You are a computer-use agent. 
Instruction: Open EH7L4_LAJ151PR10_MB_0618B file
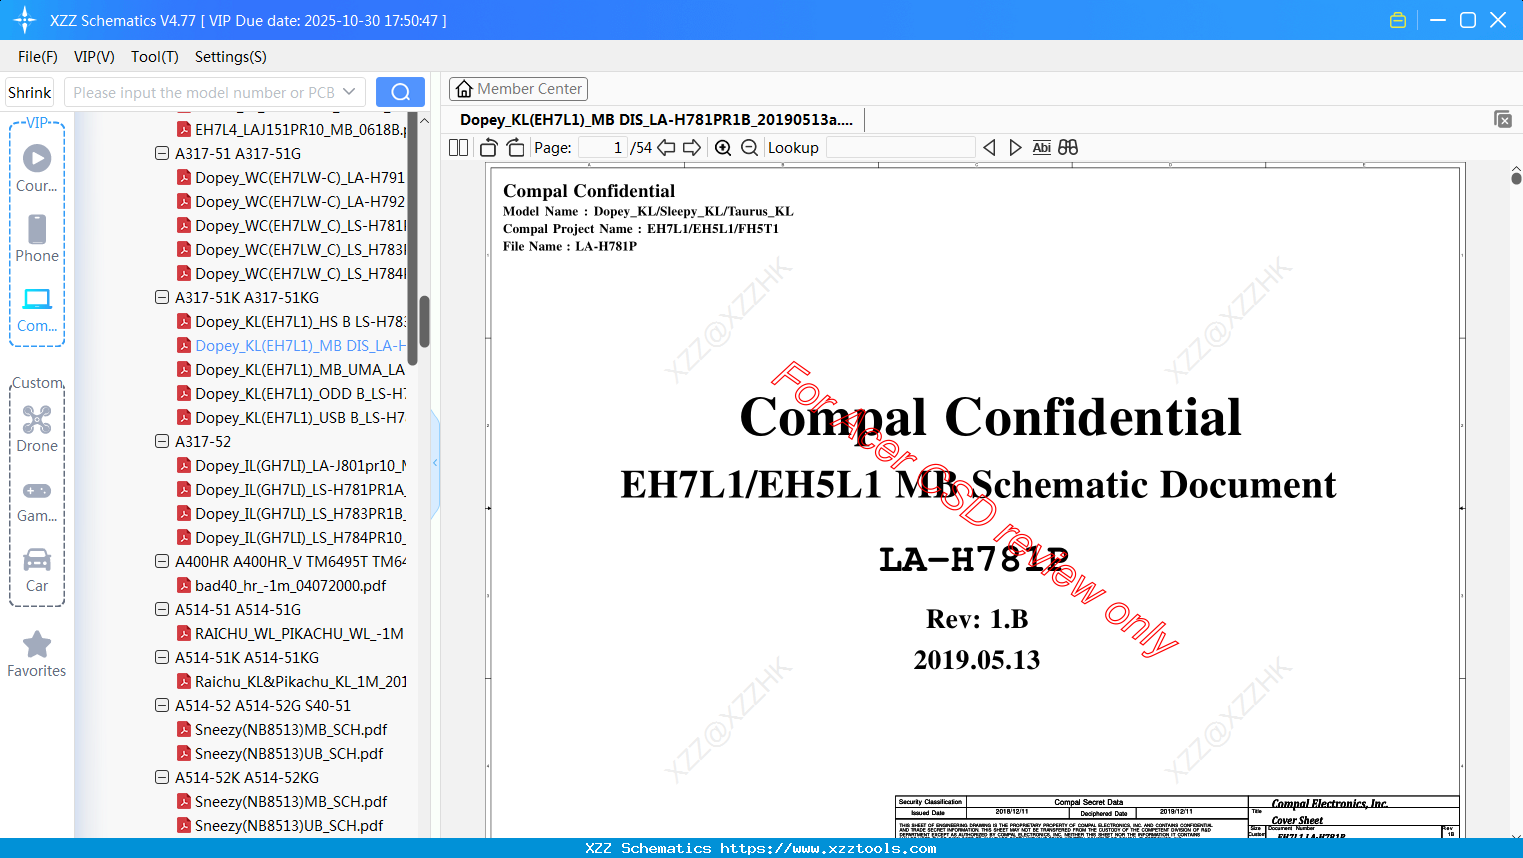(300, 130)
